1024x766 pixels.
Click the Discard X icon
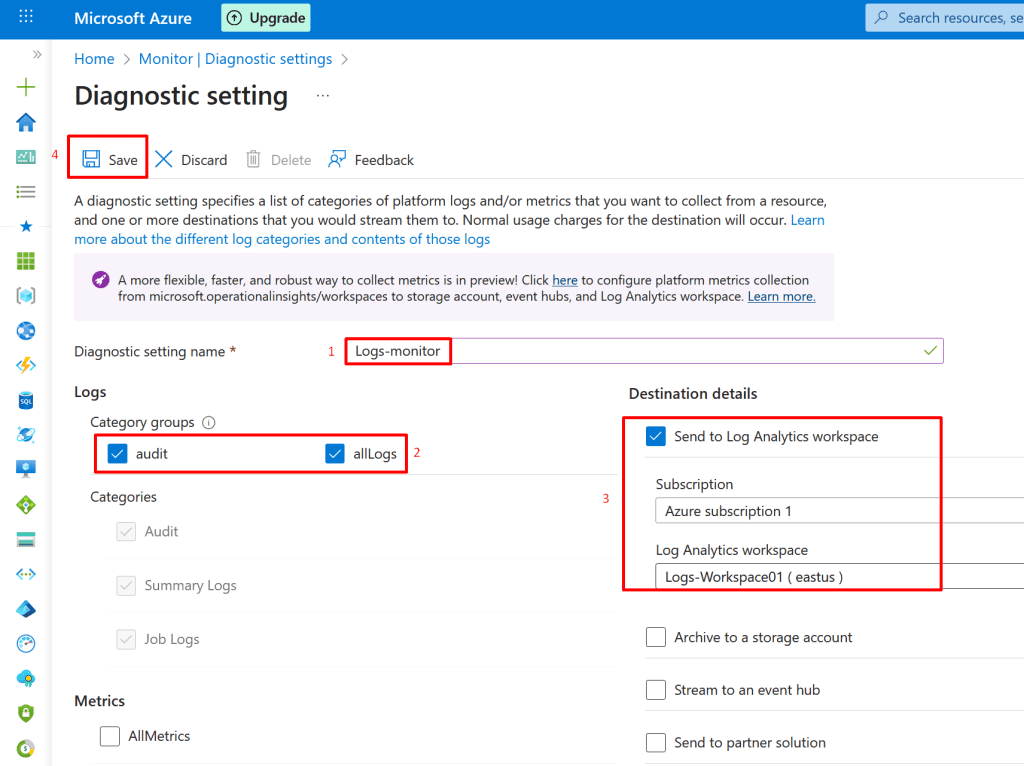click(164, 159)
